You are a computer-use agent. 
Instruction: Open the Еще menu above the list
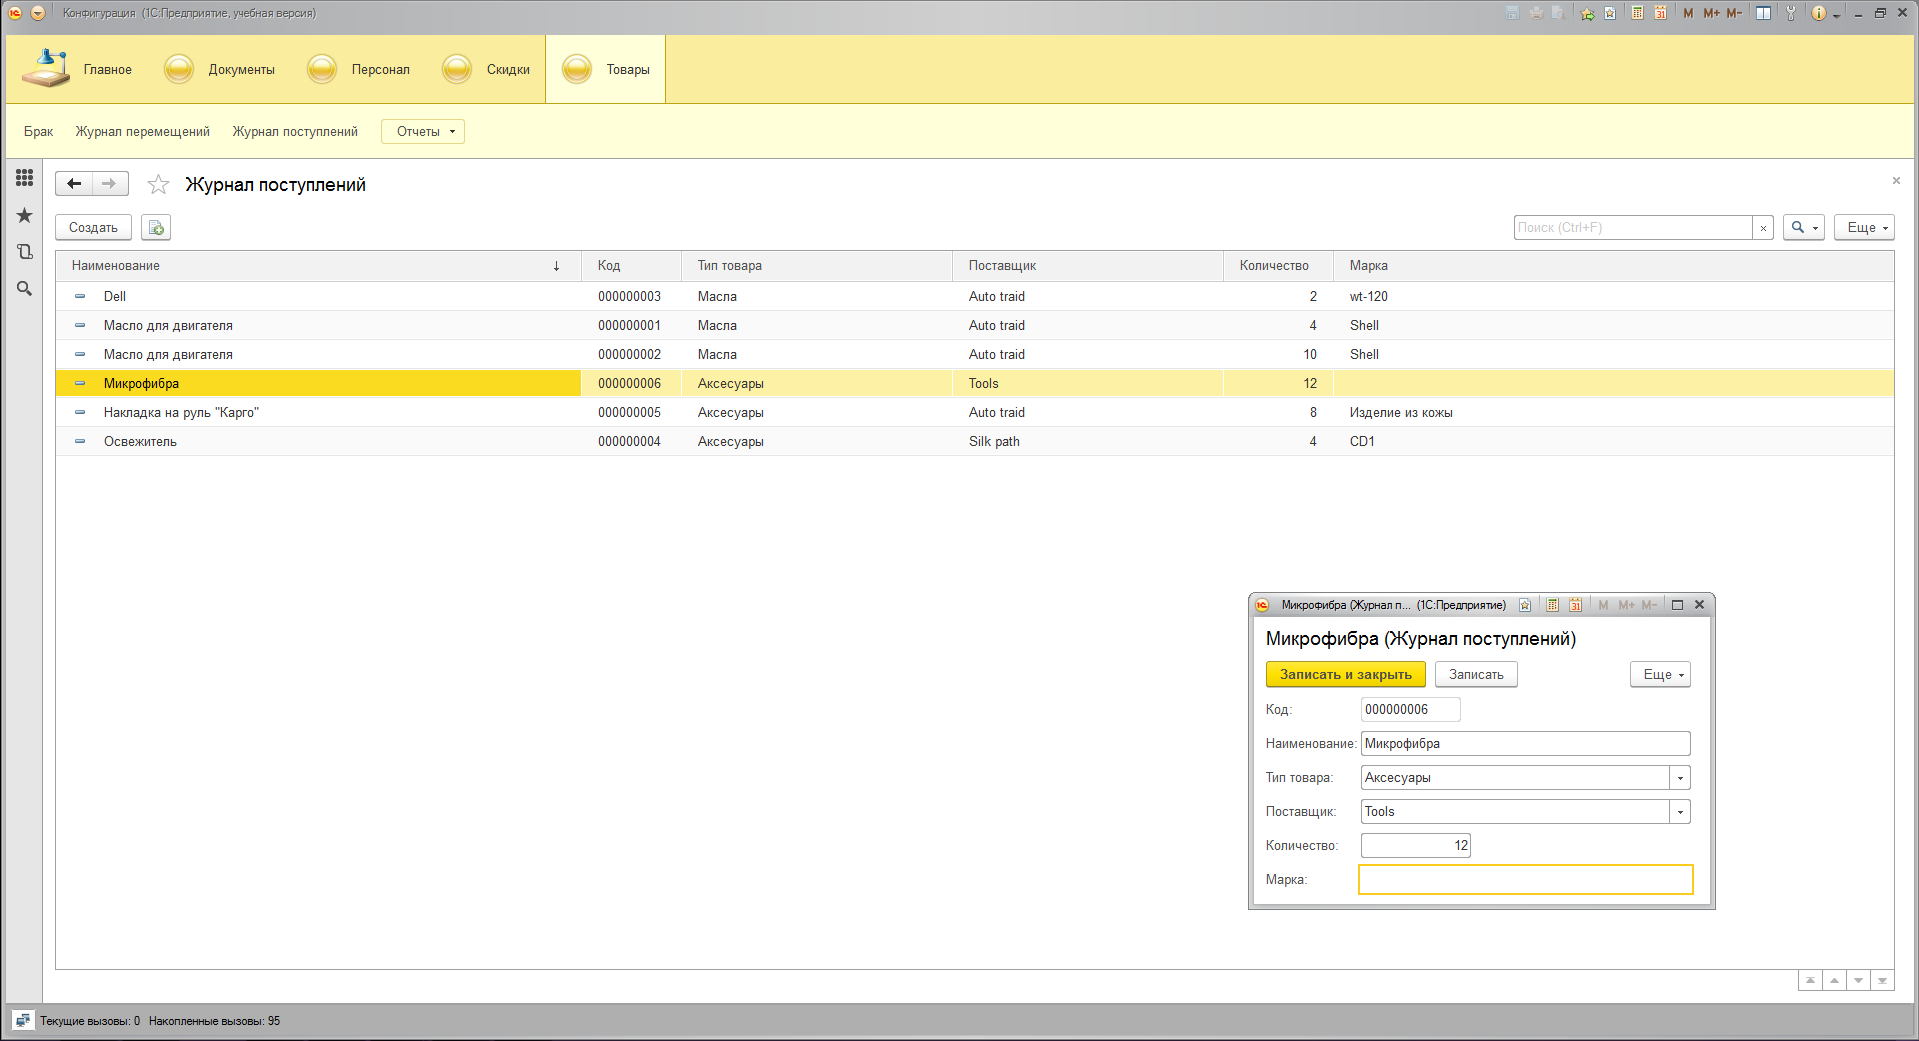pyautogui.click(x=1864, y=228)
